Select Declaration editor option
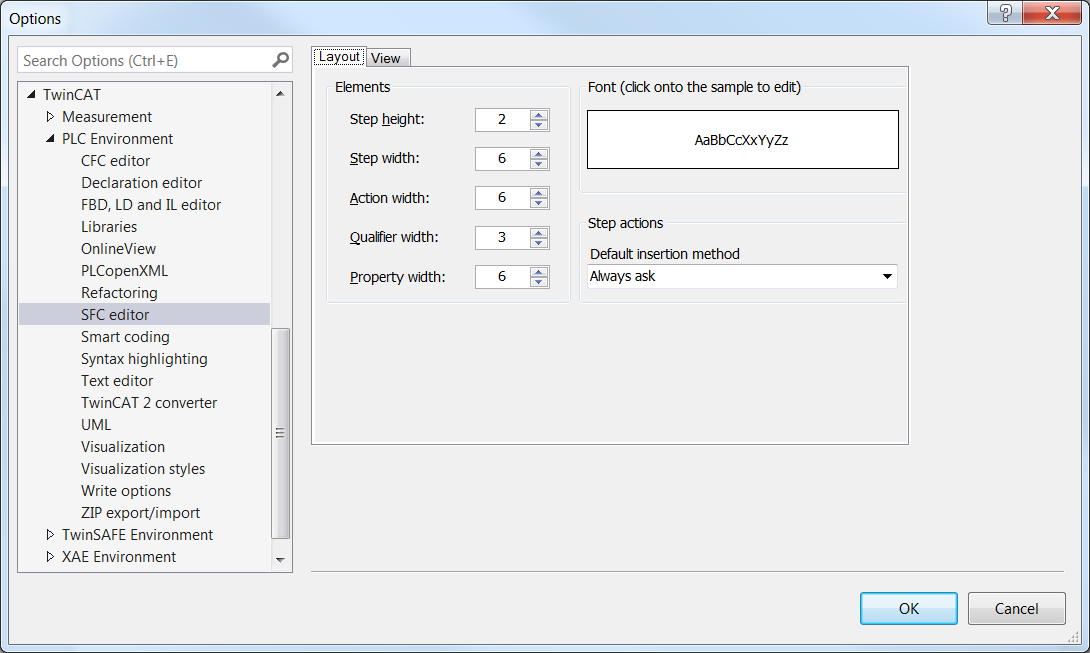Viewport: 1090px width, 653px height. pos(142,183)
